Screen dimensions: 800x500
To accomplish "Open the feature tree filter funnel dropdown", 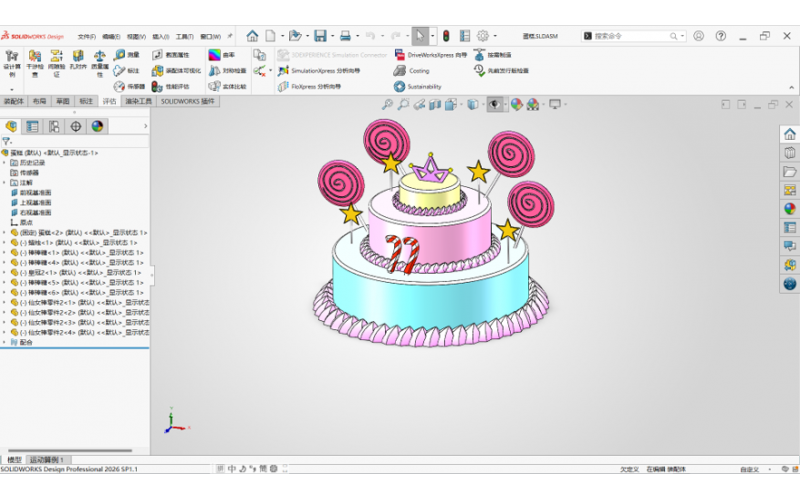I will tap(7, 141).
